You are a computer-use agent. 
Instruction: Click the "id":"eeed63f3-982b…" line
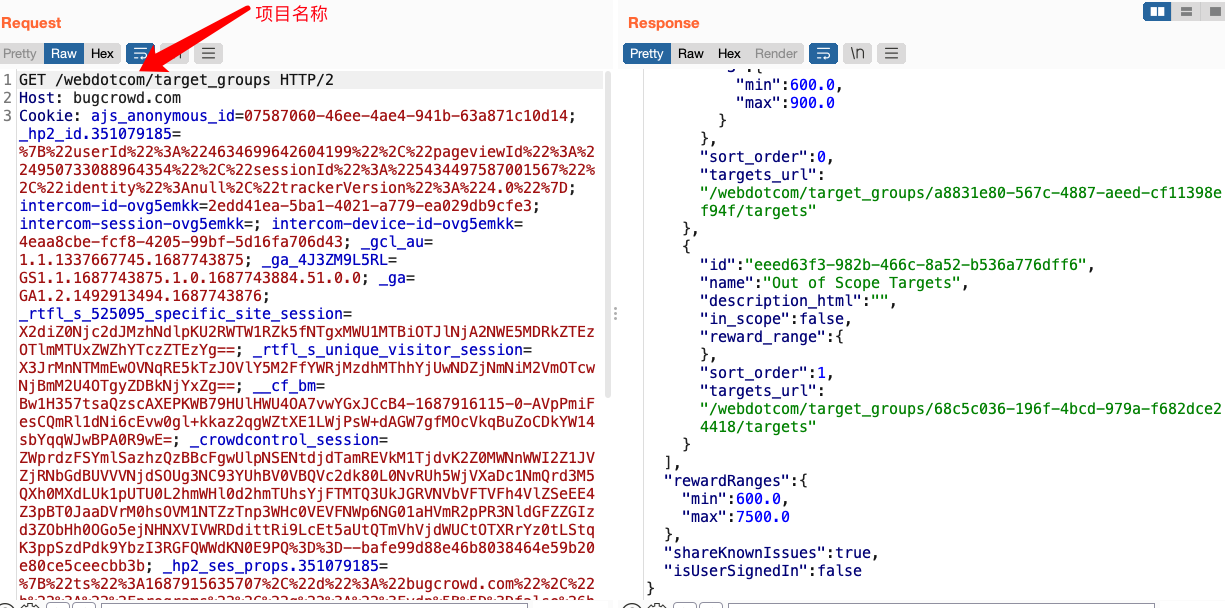pos(898,264)
